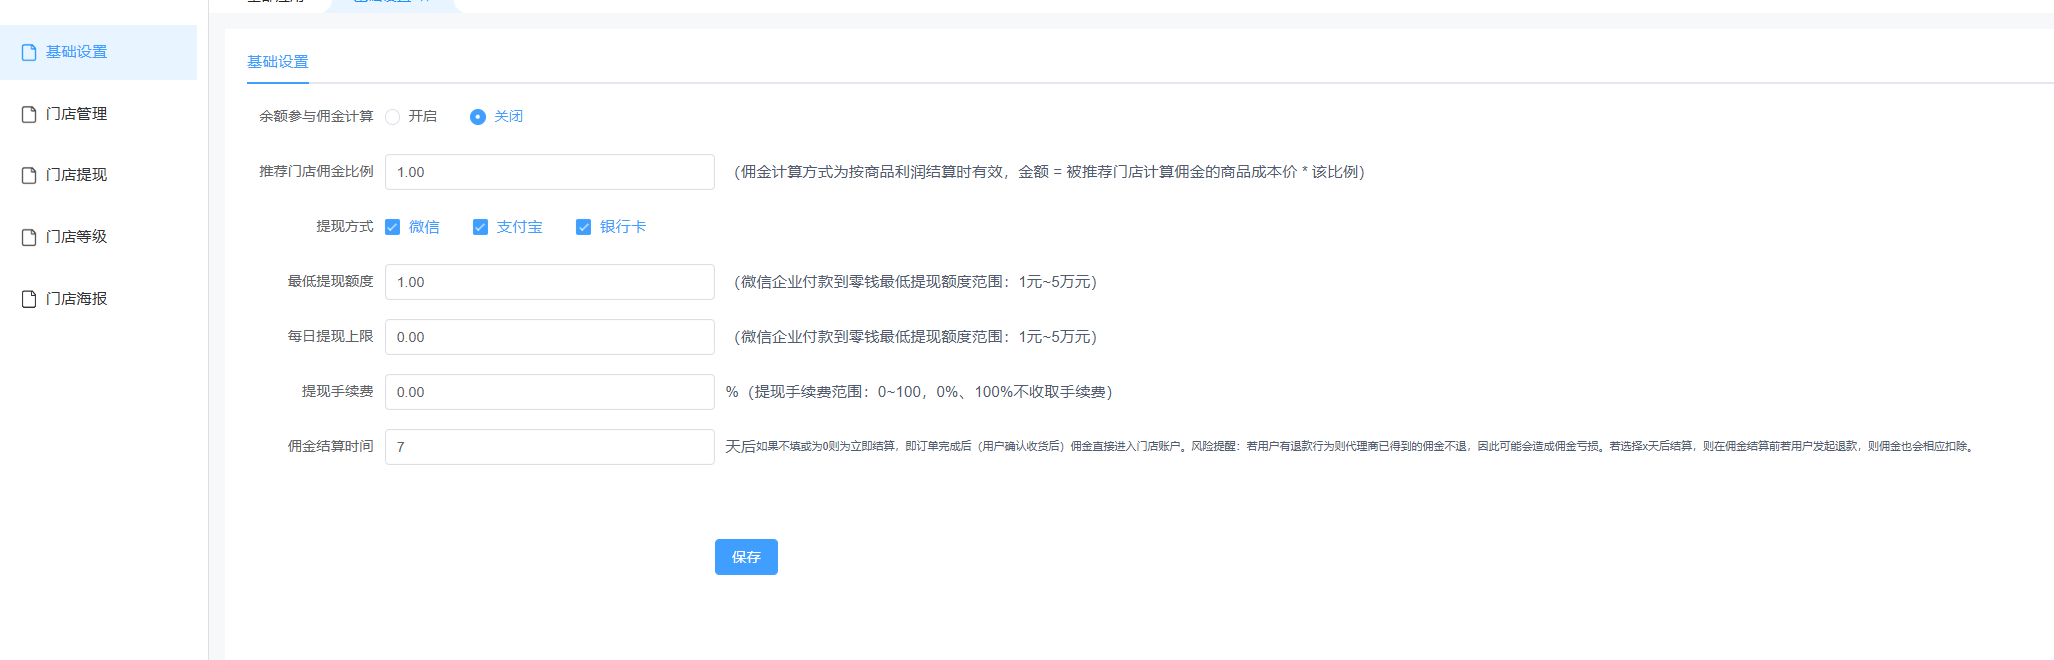Screen dimensions: 2054x660
Task: Click the 推荐门店佣金比例 input field
Action: (x=550, y=172)
